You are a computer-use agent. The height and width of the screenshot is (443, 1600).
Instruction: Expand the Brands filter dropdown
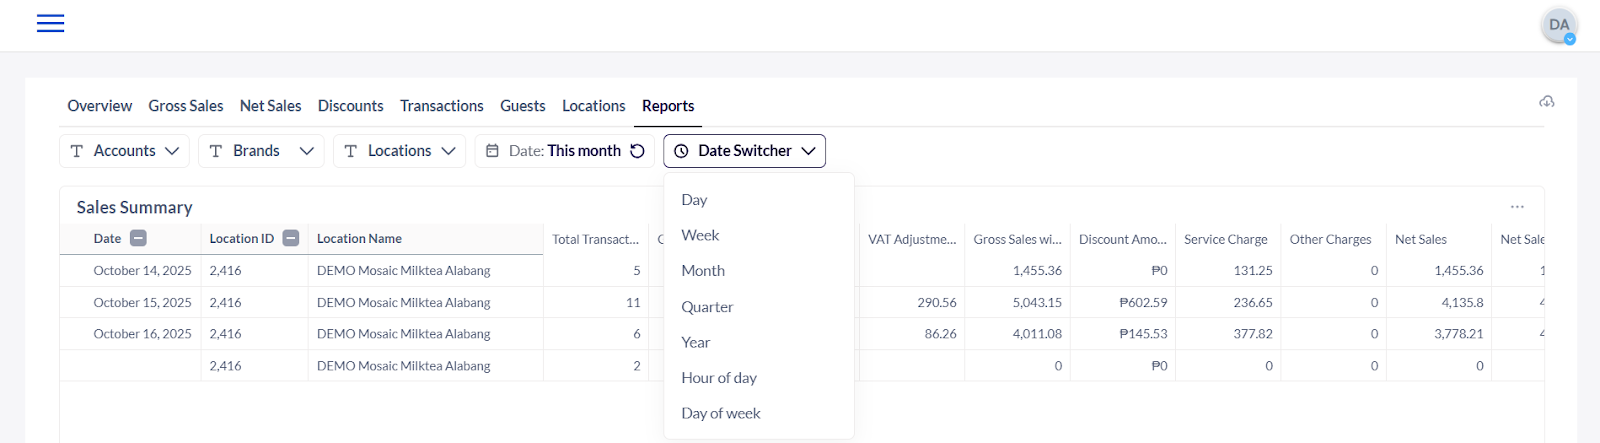pyautogui.click(x=260, y=151)
